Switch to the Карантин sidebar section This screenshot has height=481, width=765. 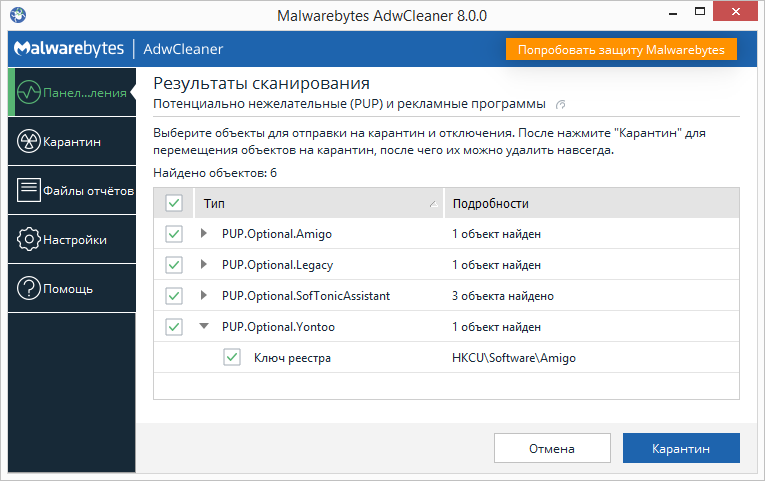coord(72,142)
